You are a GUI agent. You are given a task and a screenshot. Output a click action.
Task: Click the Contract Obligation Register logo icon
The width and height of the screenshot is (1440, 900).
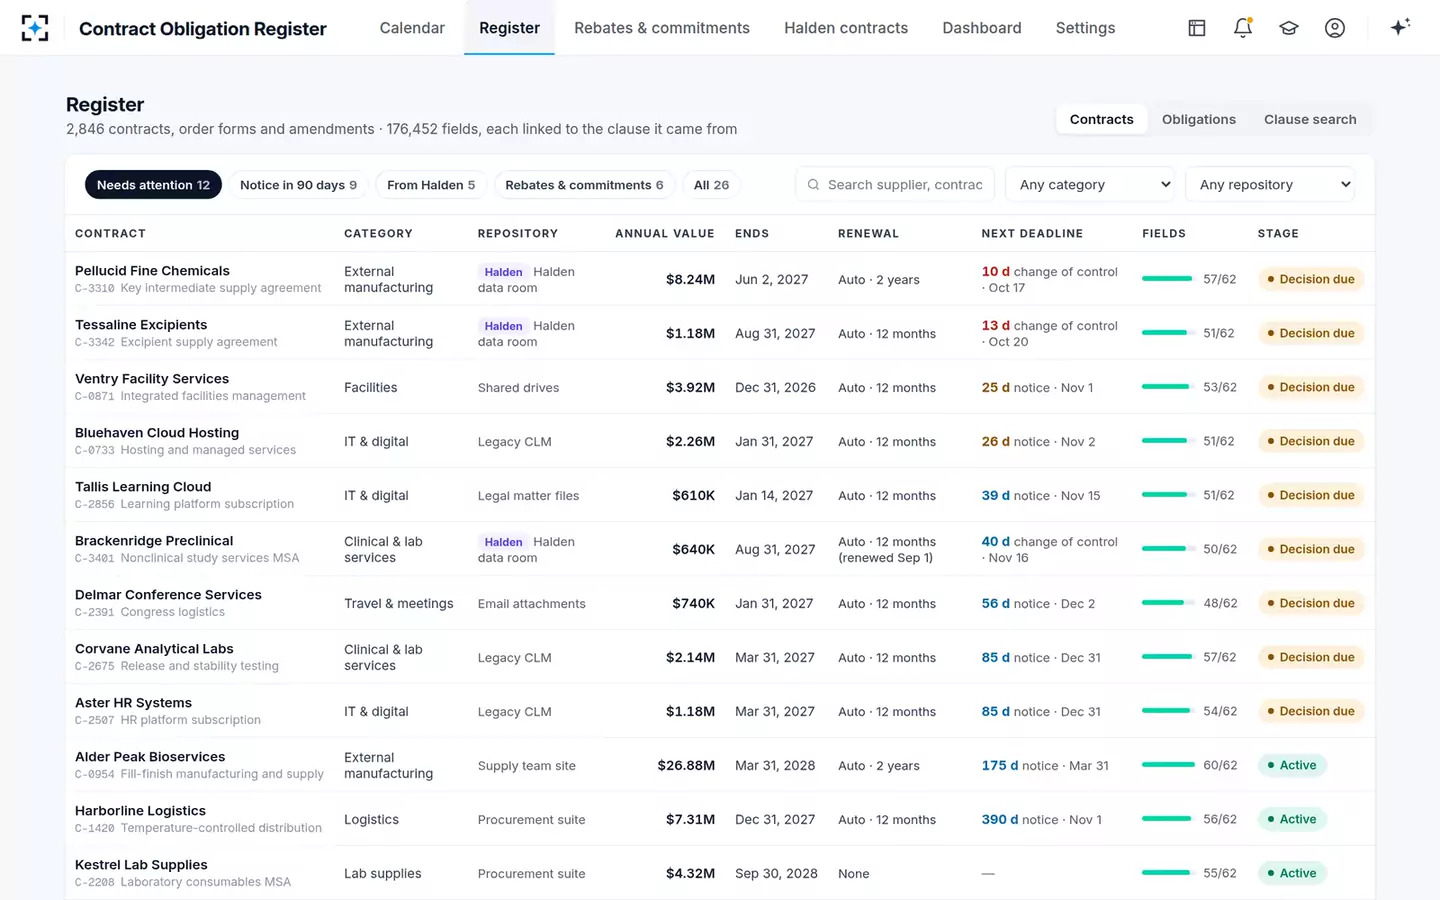pos(35,28)
